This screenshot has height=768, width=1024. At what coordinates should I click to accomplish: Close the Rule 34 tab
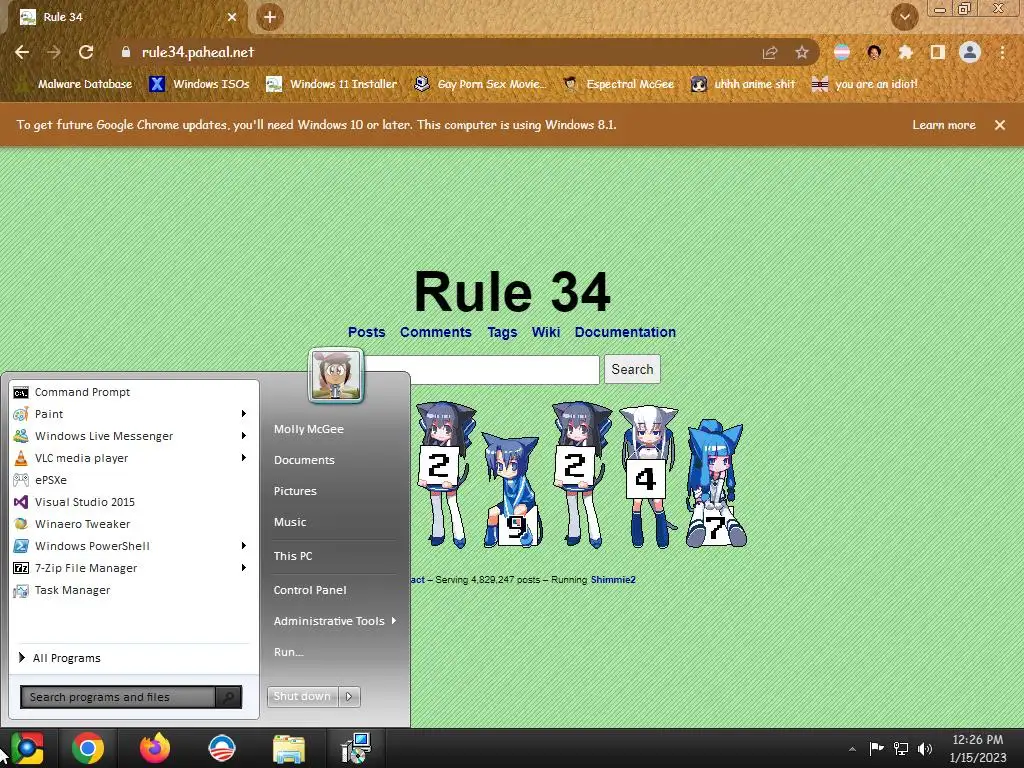232,17
